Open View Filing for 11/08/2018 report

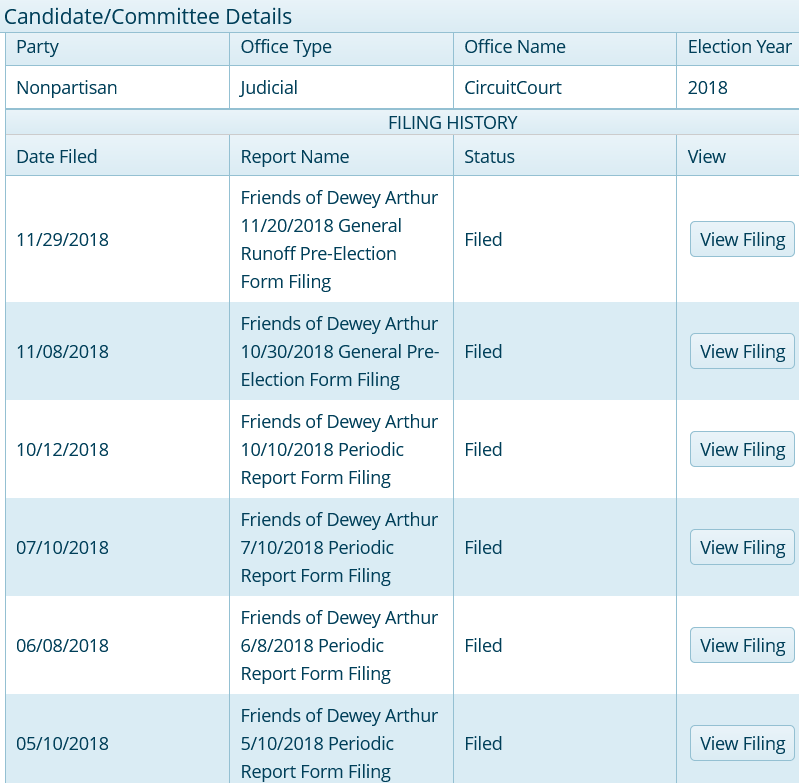point(742,352)
